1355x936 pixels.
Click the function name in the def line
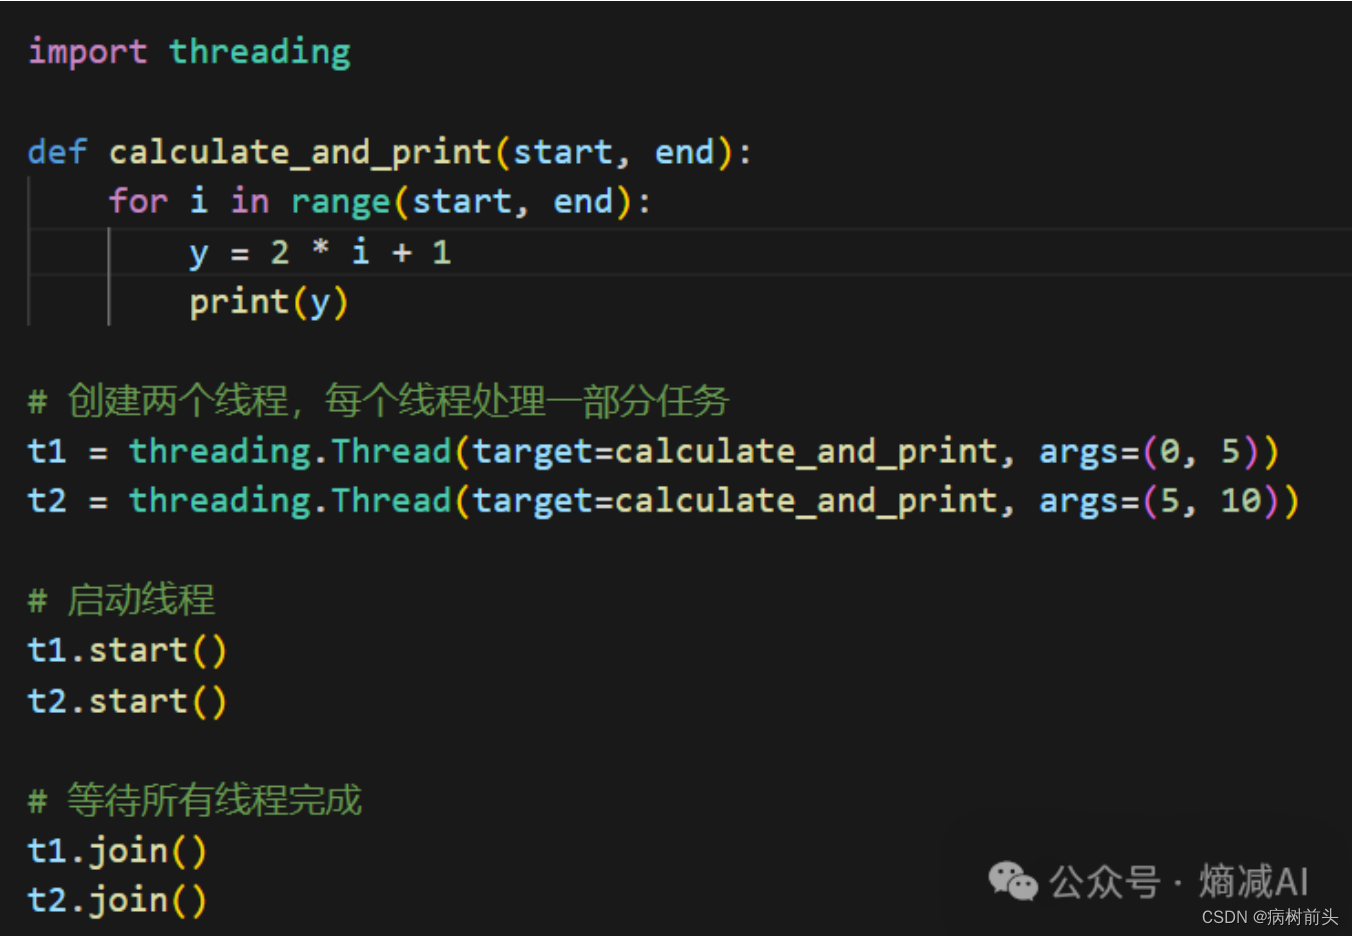[300, 152]
